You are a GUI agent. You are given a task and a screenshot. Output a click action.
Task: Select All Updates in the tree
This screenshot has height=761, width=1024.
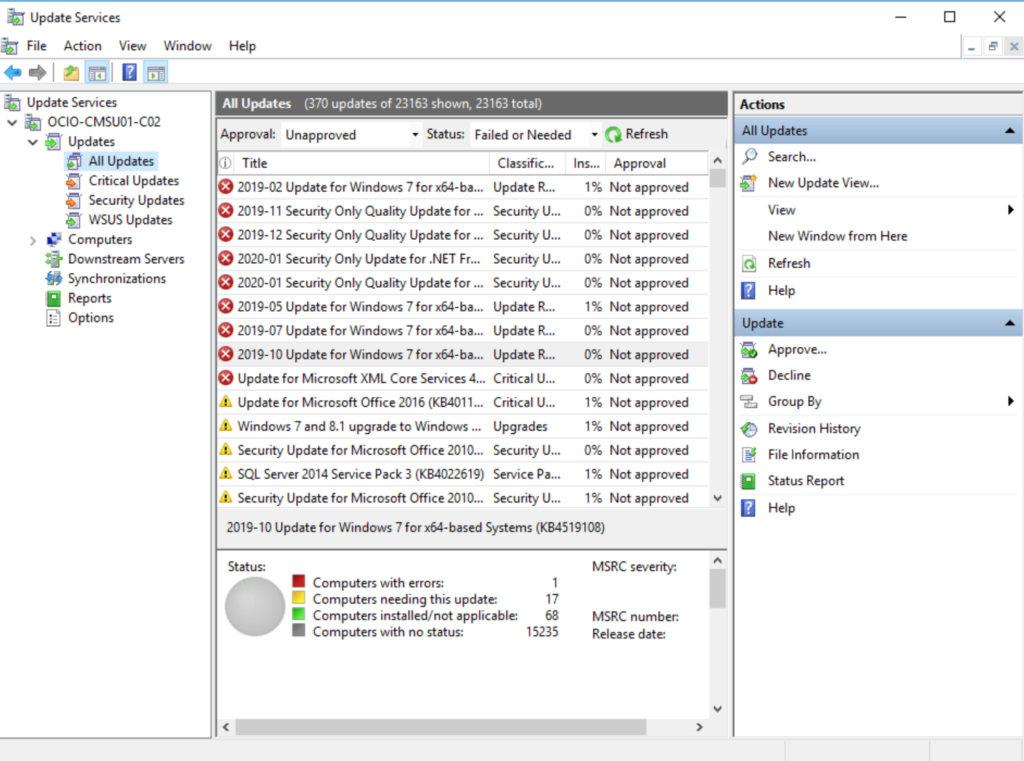pos(121,161)
